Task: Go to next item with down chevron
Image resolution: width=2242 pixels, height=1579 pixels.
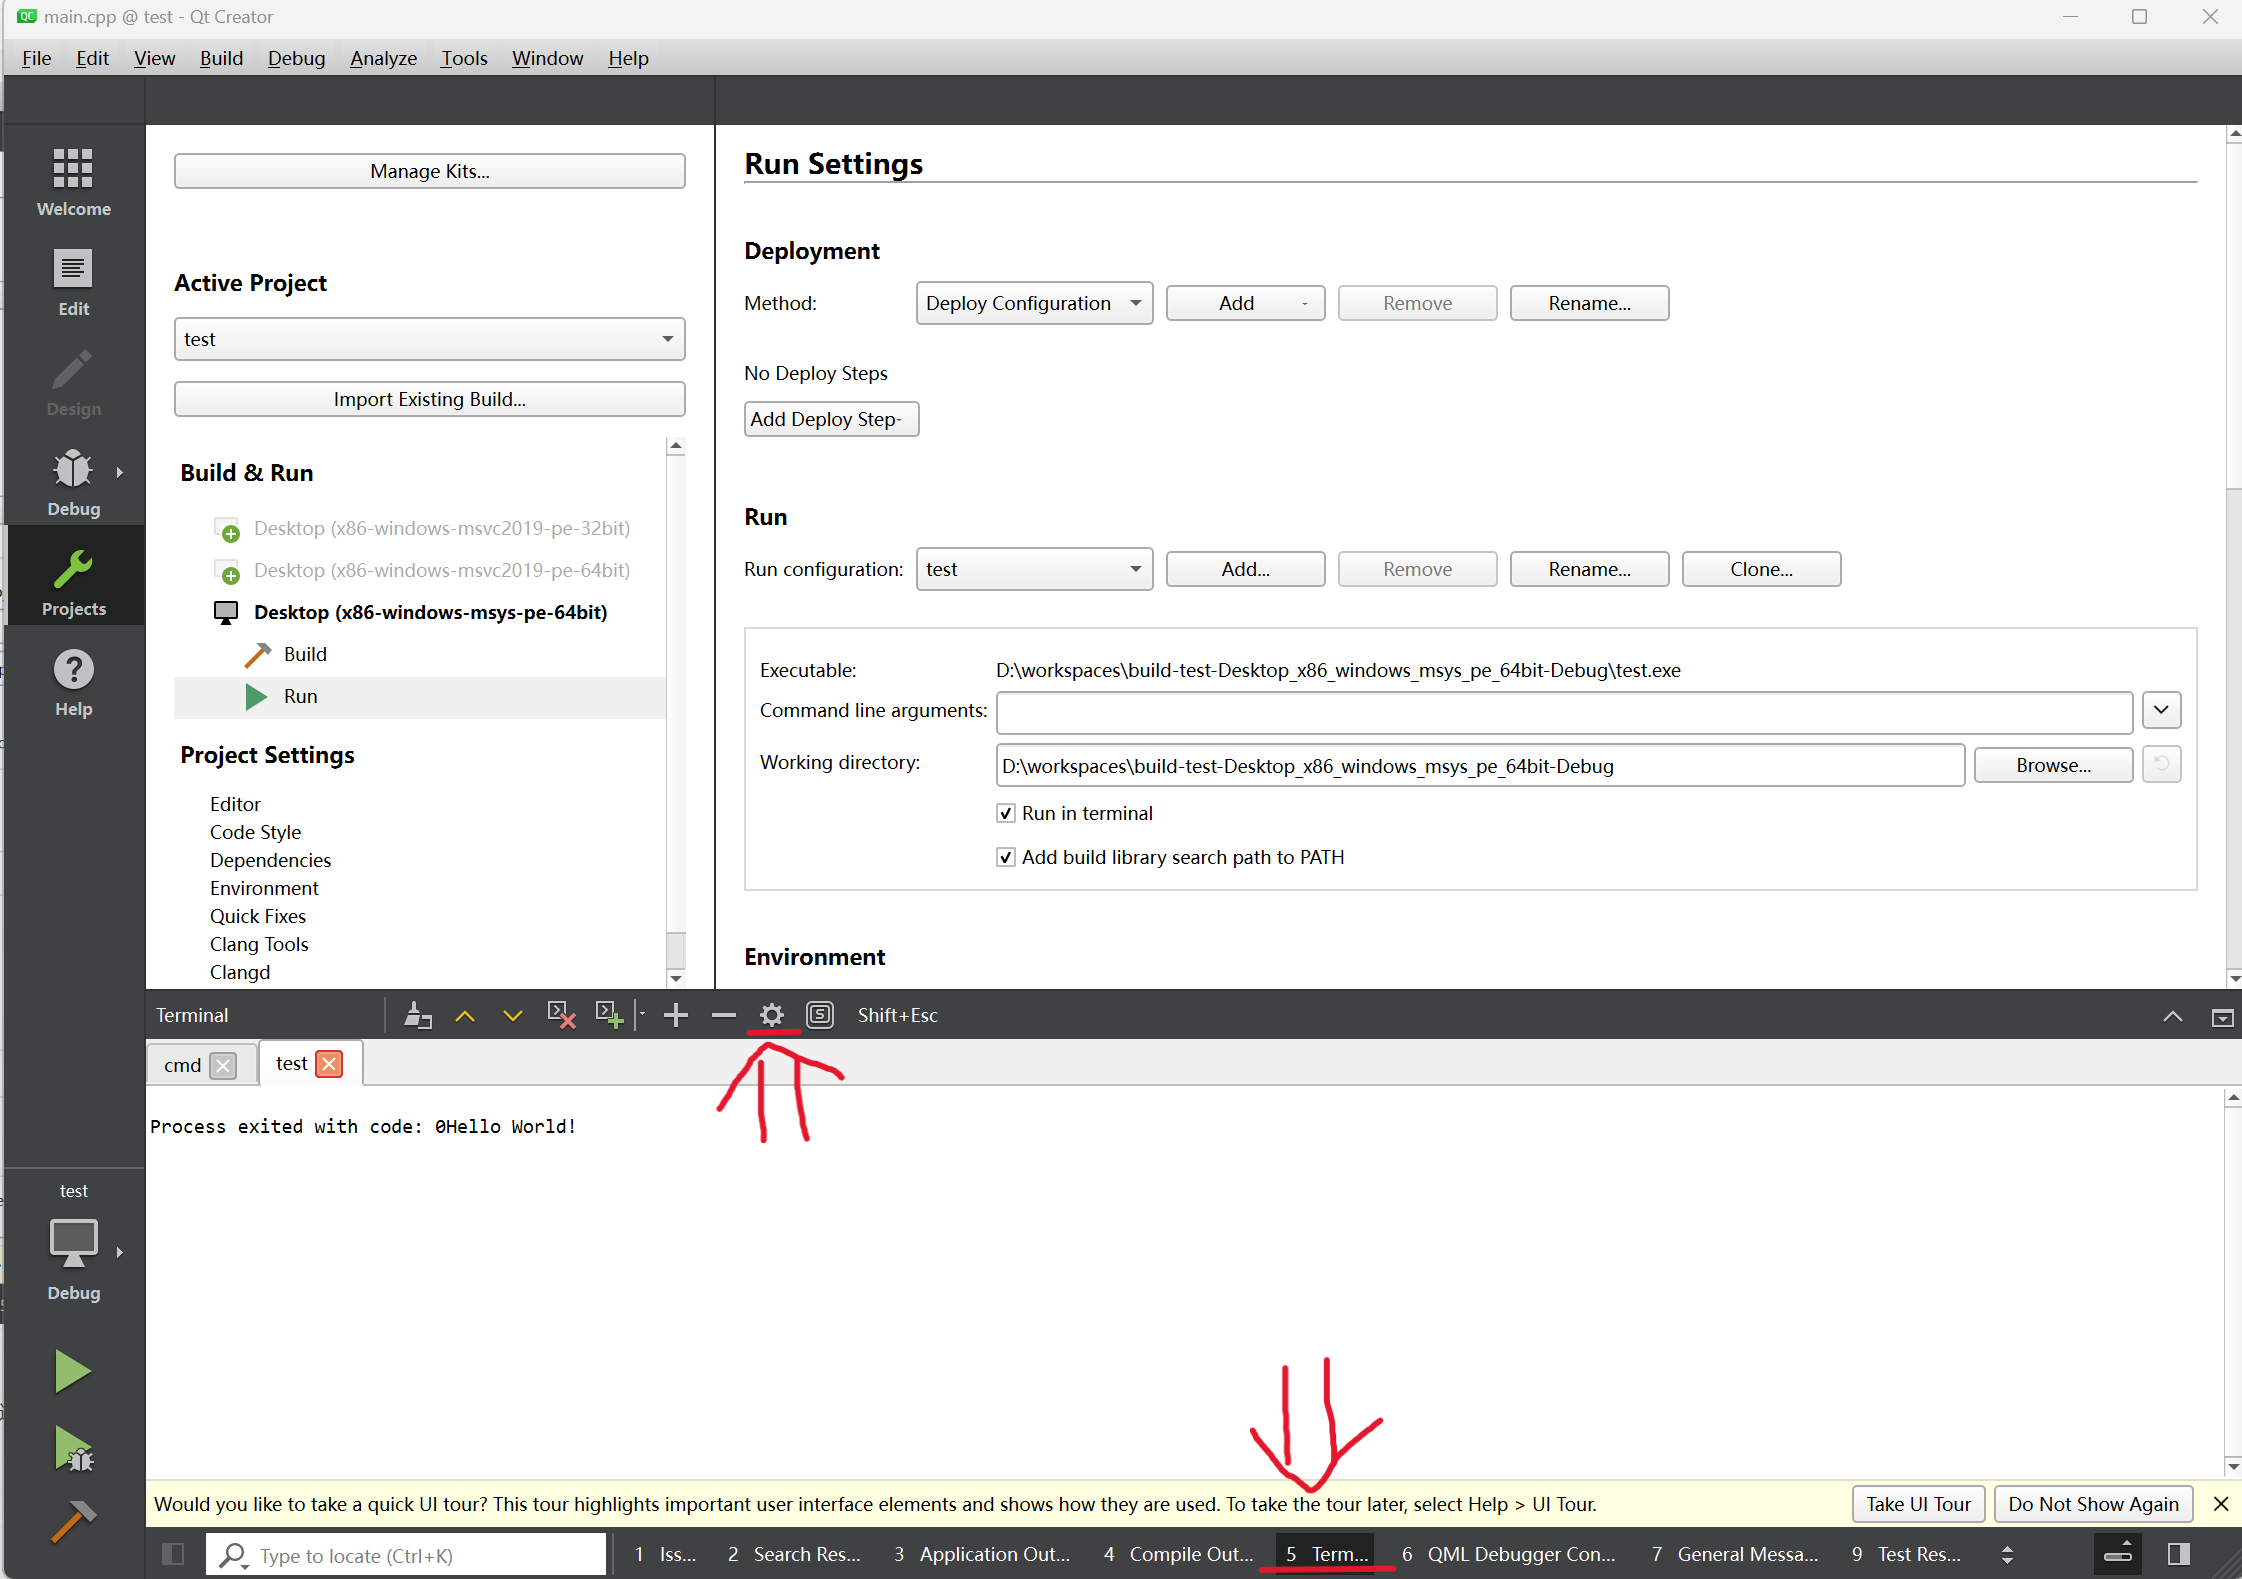Action: [513, 1016]
